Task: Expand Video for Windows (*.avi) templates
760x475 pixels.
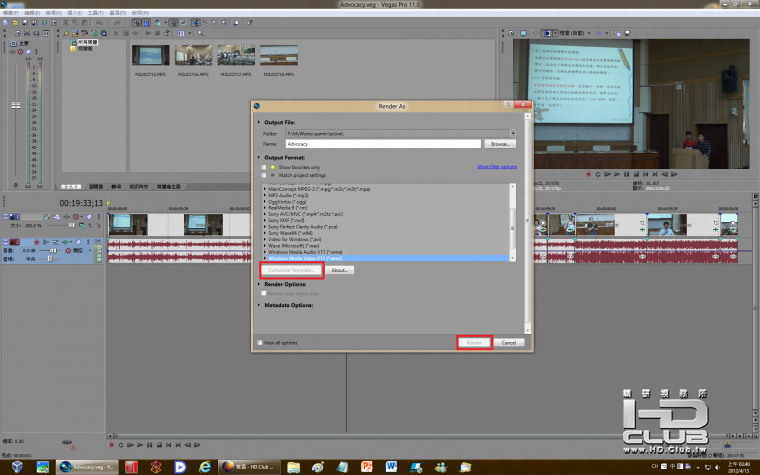Action: [x=265, y=239]
